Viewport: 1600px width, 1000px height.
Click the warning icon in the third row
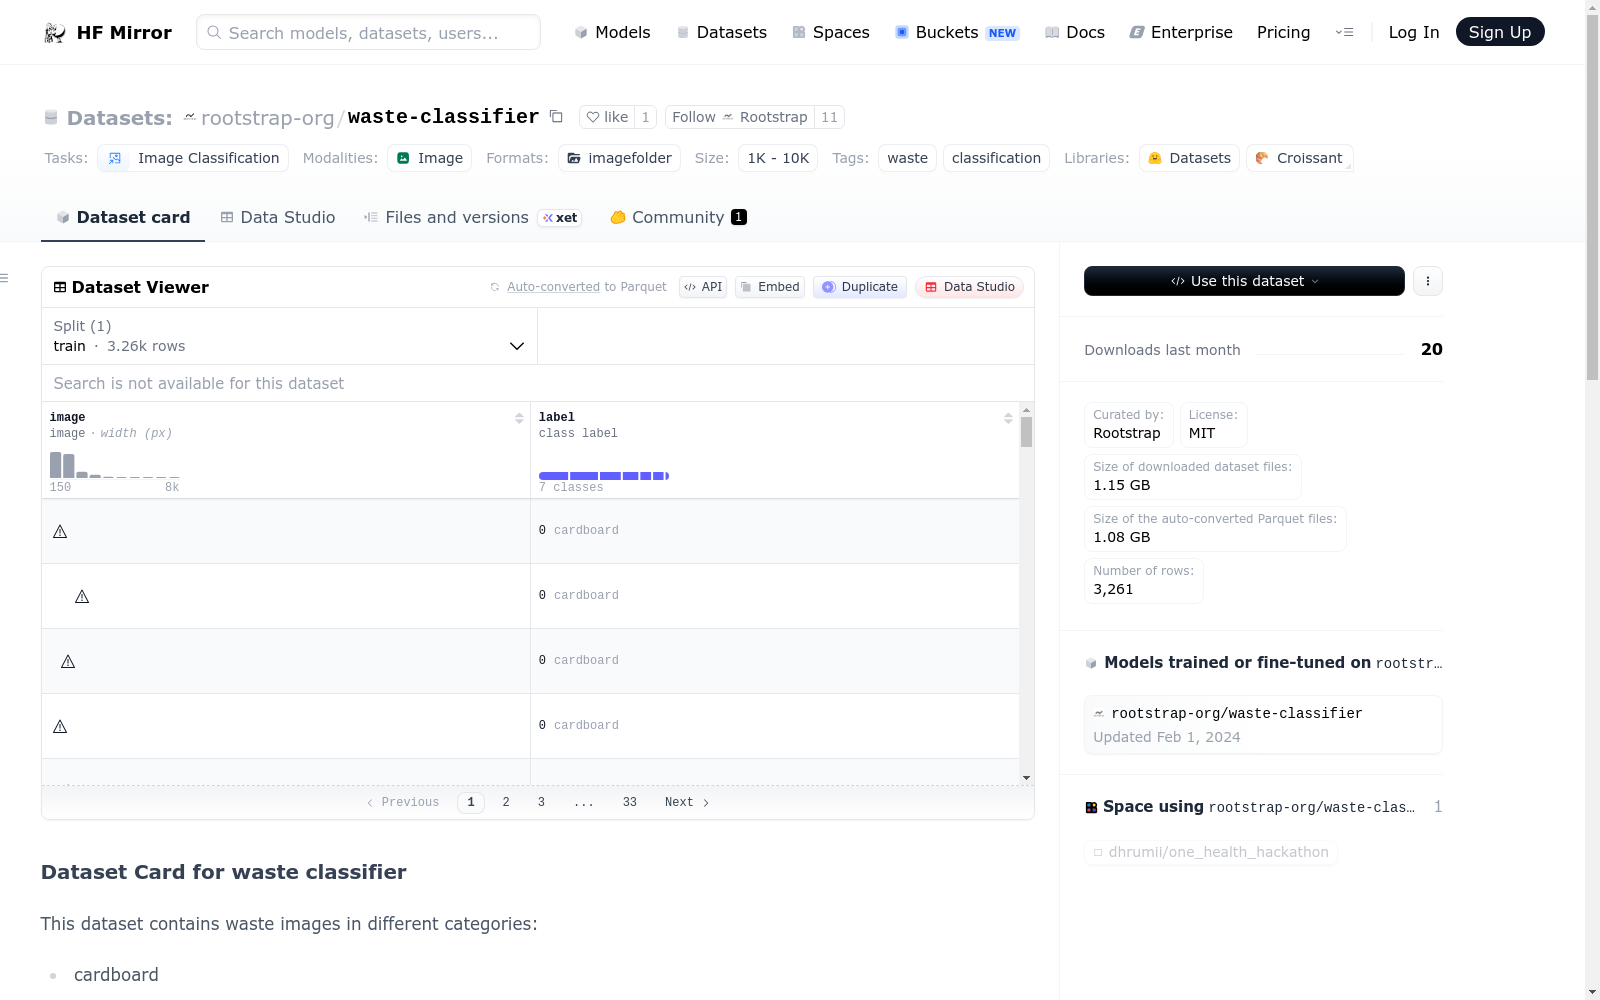[x=68, y=661]
